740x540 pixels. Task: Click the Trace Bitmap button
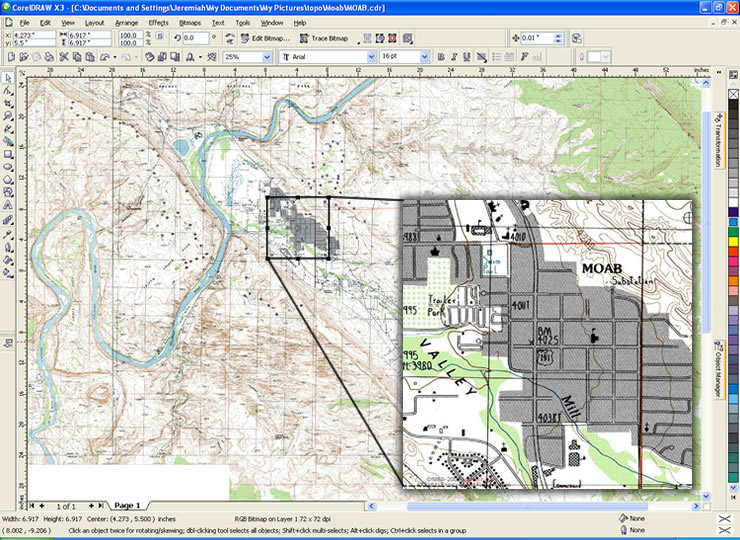(x=325, y=38)
